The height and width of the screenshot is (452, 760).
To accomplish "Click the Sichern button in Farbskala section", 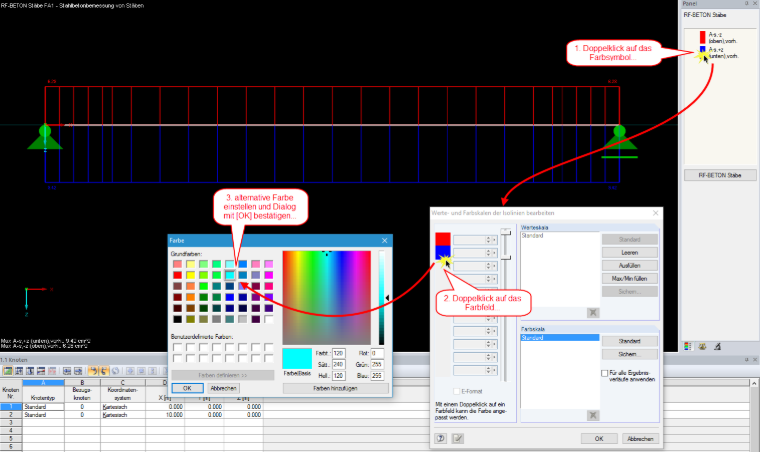I will pos(630,354).
